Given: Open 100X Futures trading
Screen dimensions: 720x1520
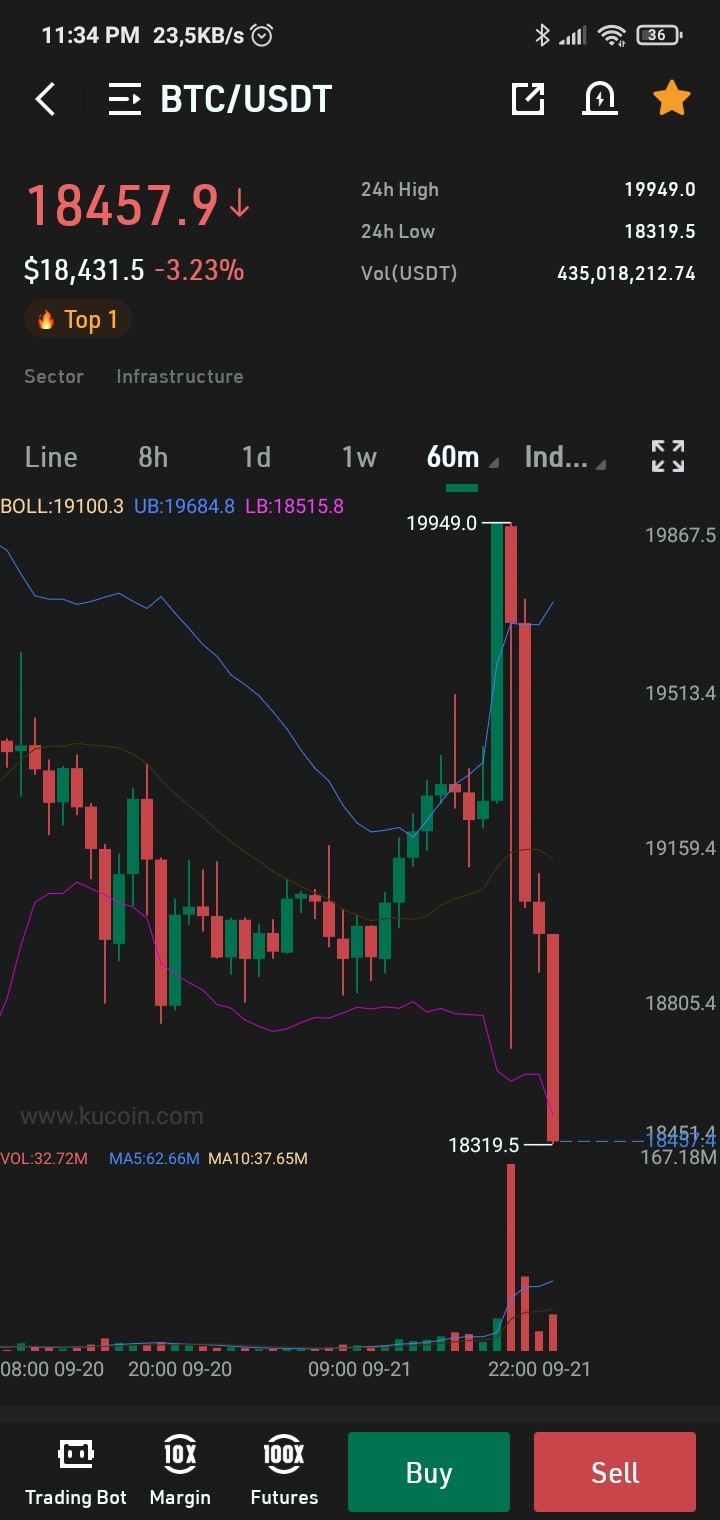Looking at the screenshot, I should pos(284,1472).
